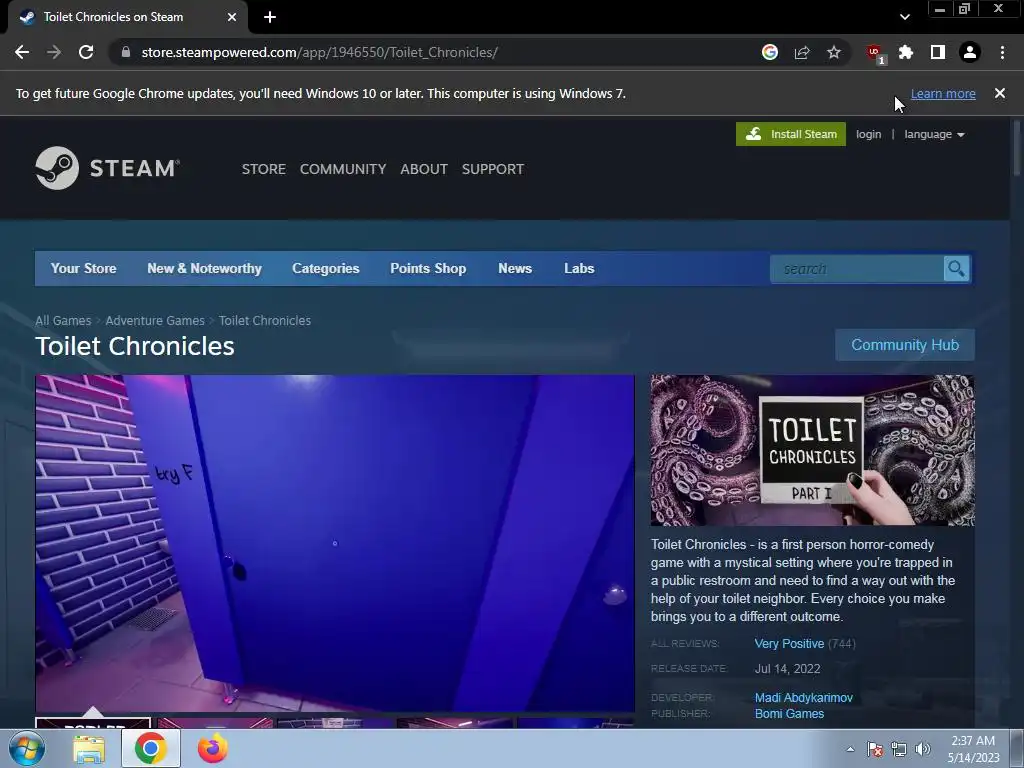Click the main game video preview
This screenshot has height=768, width=1024.
click(x=335, y=543)
